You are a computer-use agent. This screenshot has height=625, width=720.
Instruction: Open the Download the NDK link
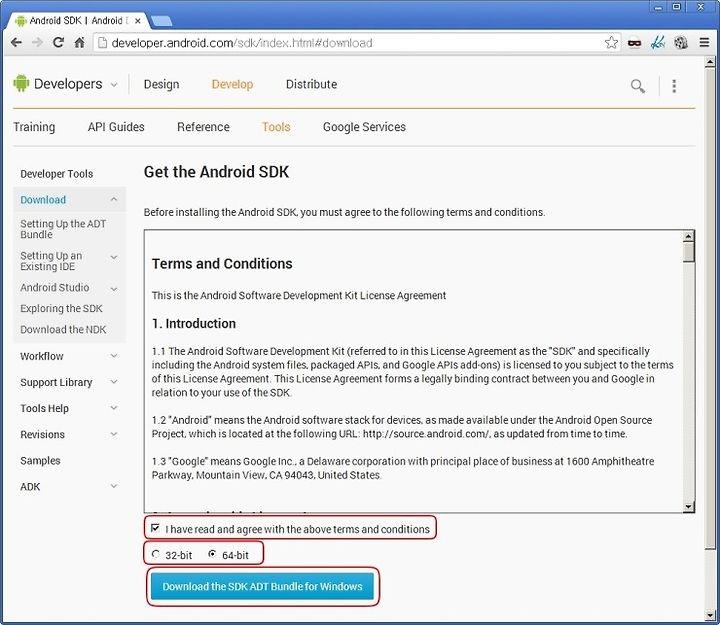[x=63, y=330]
